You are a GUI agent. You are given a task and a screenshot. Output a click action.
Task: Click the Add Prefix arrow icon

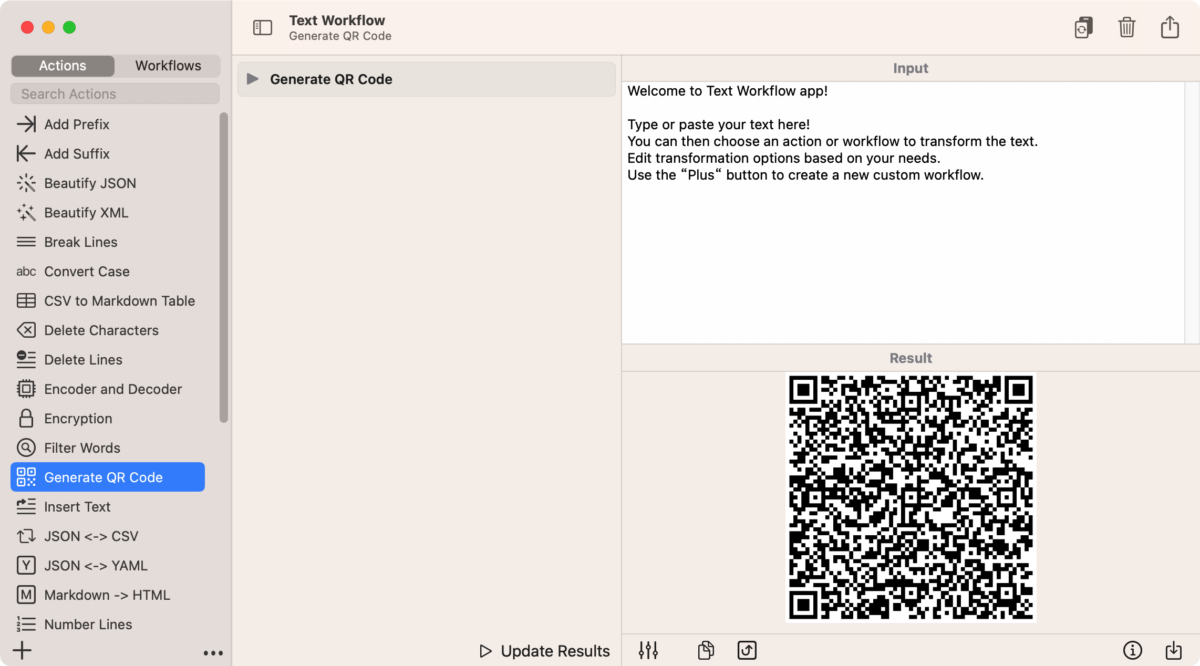(x=26, y=124)
